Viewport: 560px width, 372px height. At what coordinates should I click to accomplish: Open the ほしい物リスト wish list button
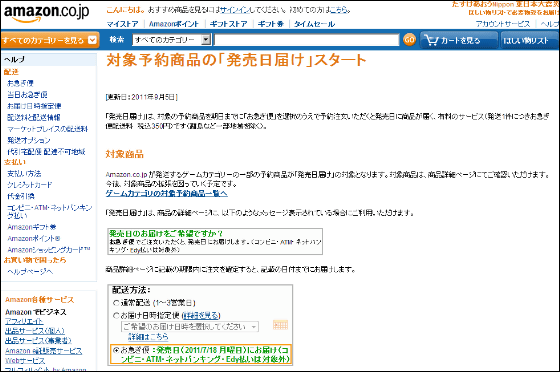point(530,40)
